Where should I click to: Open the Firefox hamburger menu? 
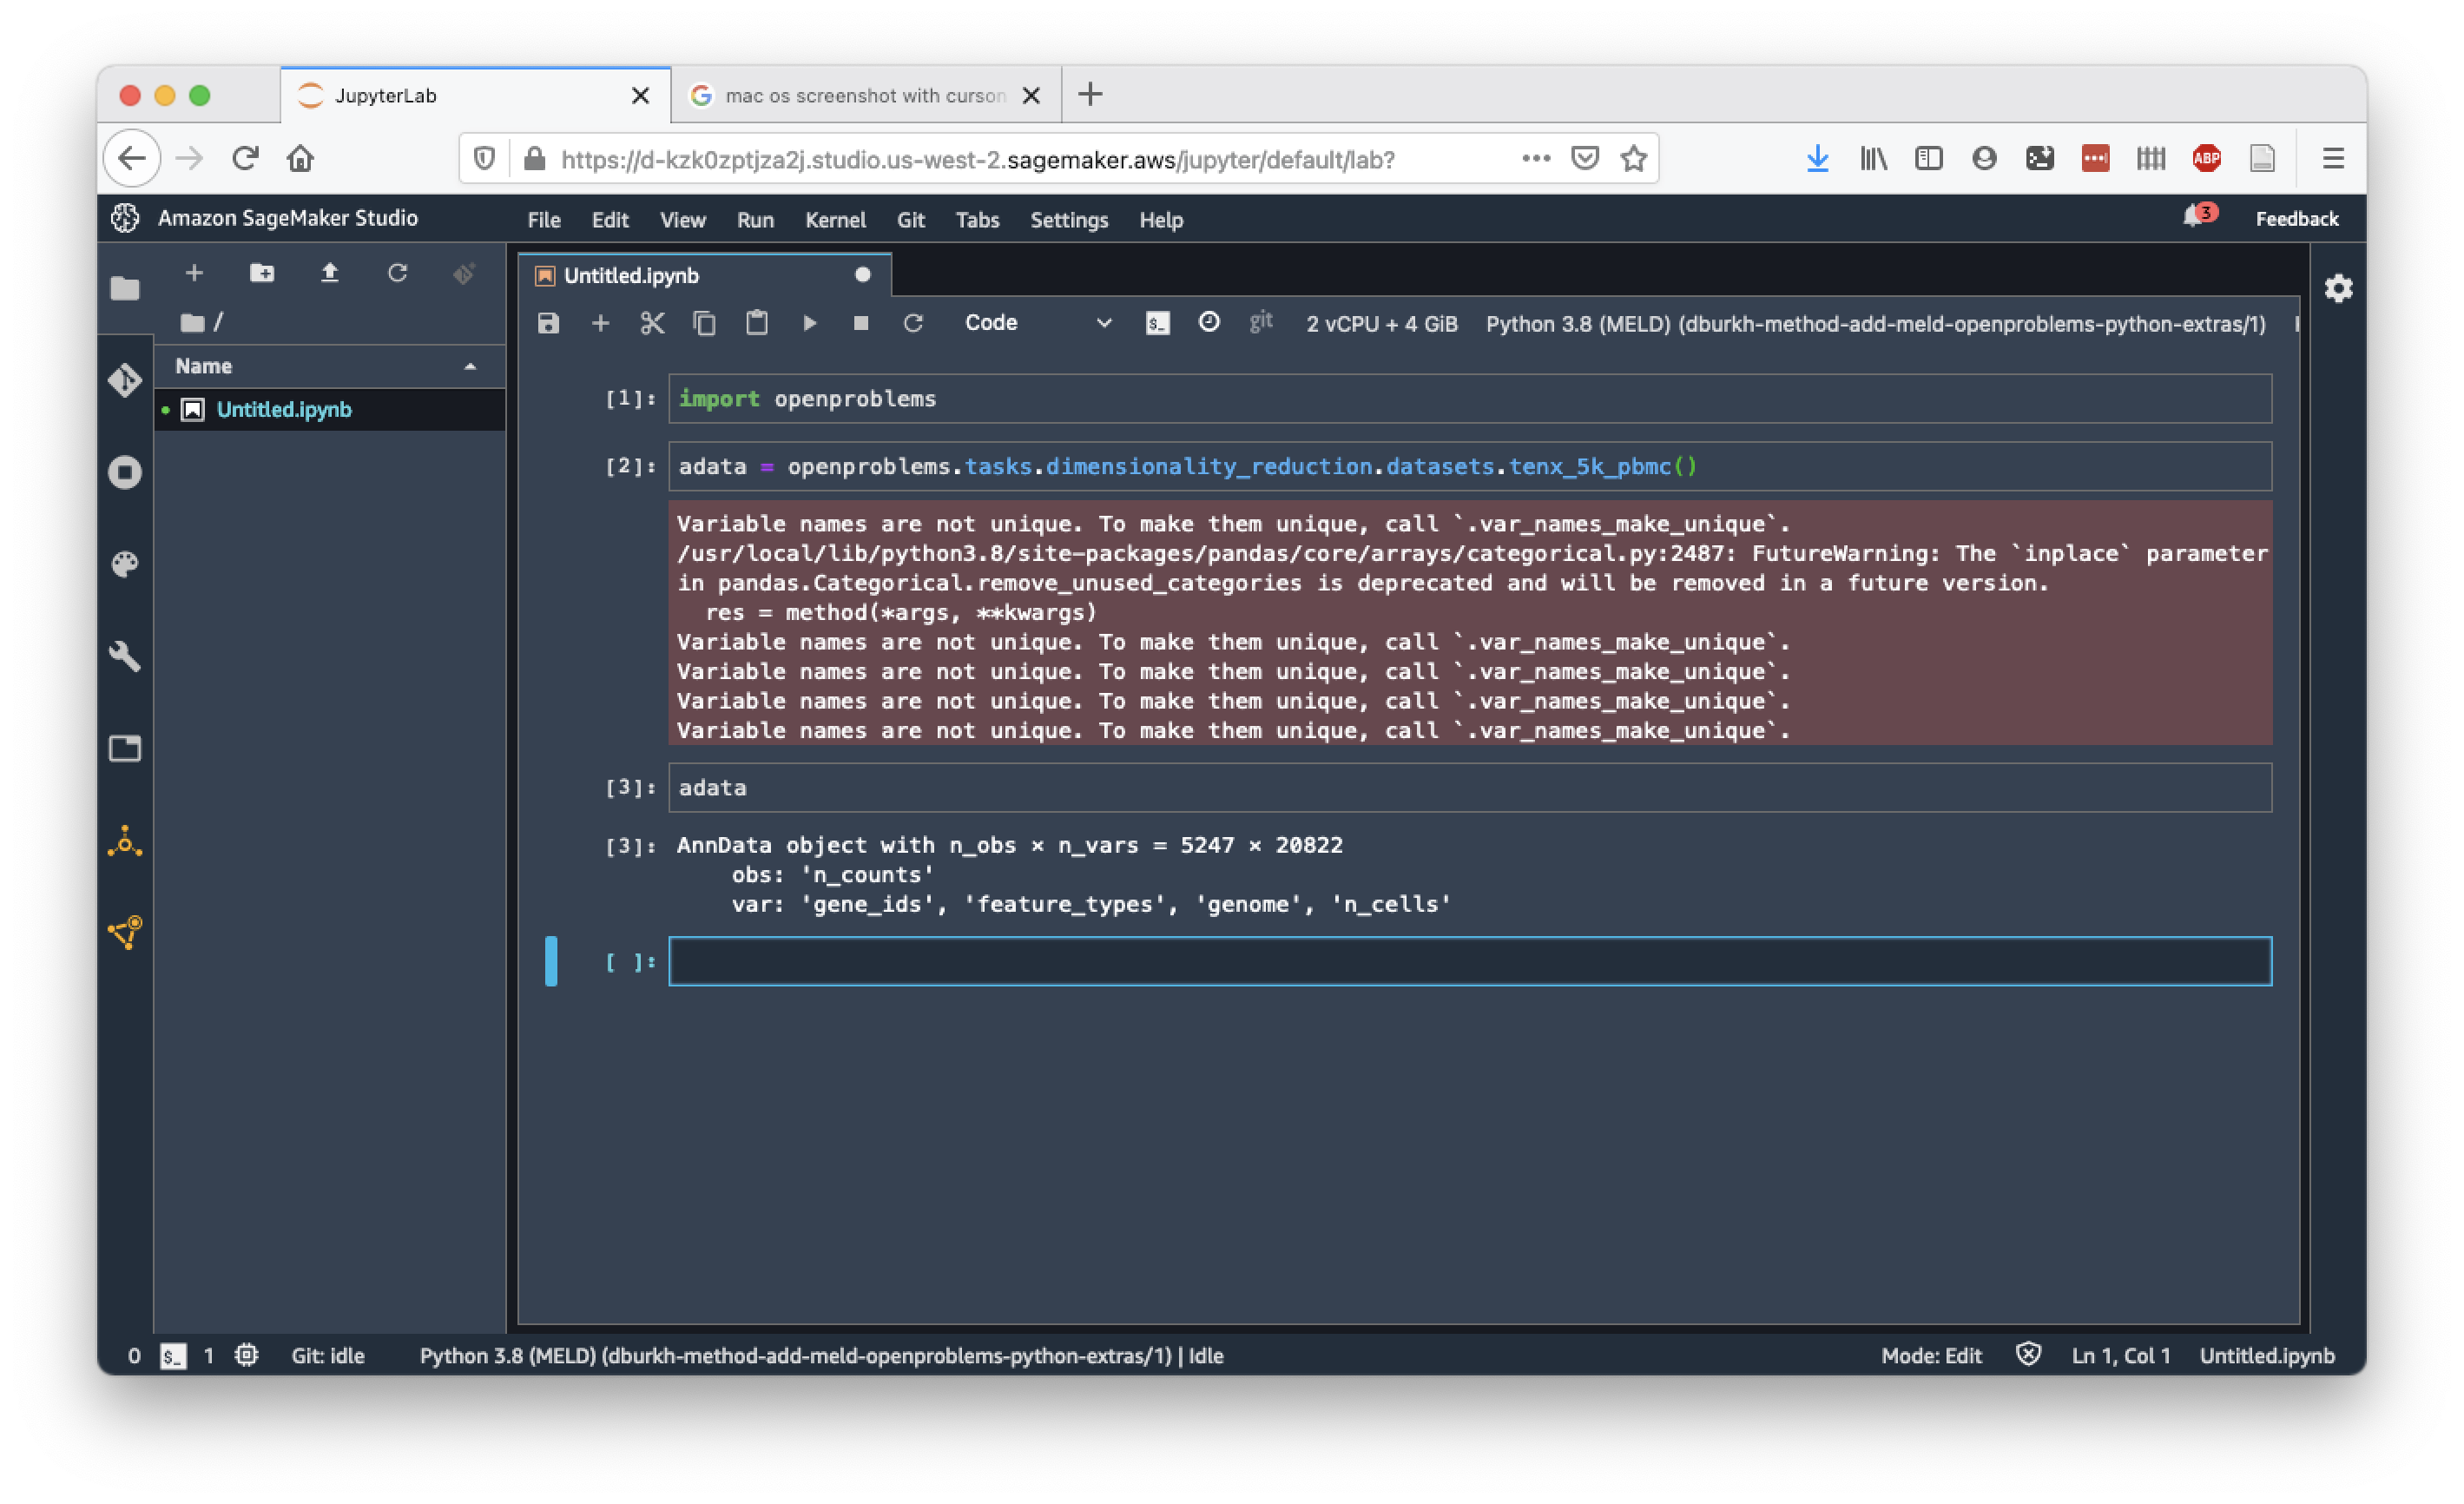(2333, 158)
